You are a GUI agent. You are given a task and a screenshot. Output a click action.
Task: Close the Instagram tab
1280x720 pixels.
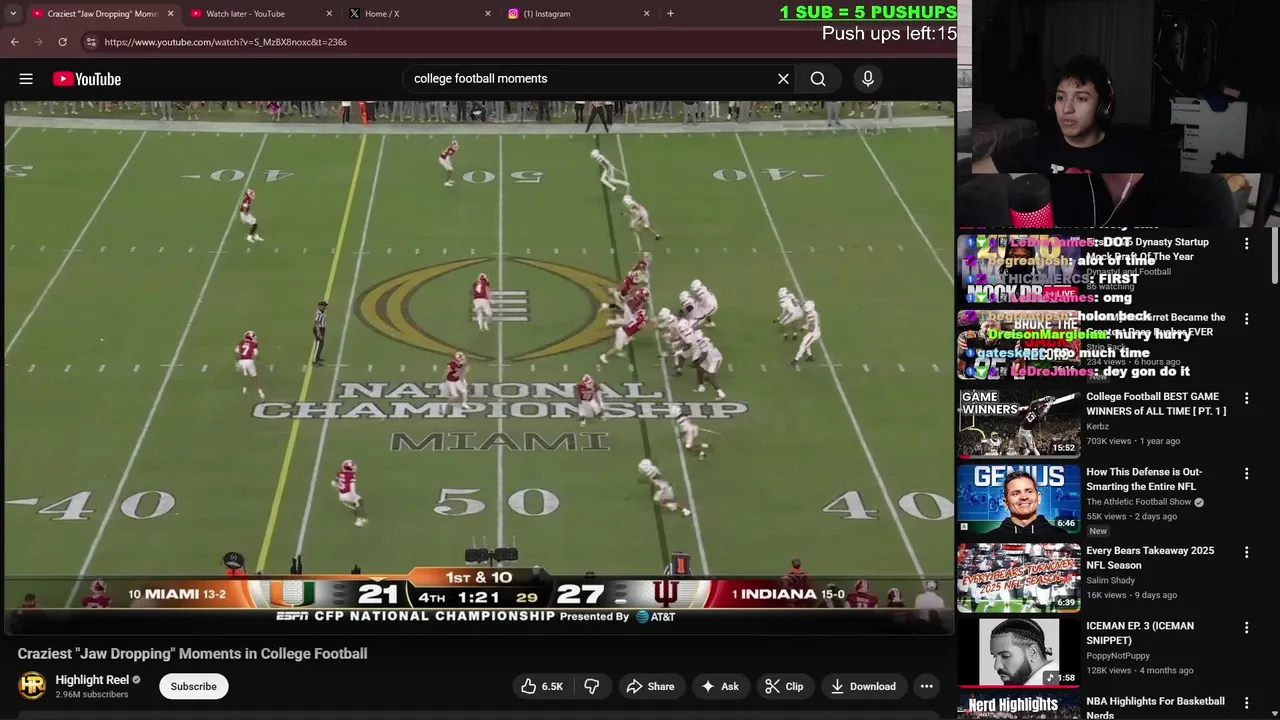point(646,14)
